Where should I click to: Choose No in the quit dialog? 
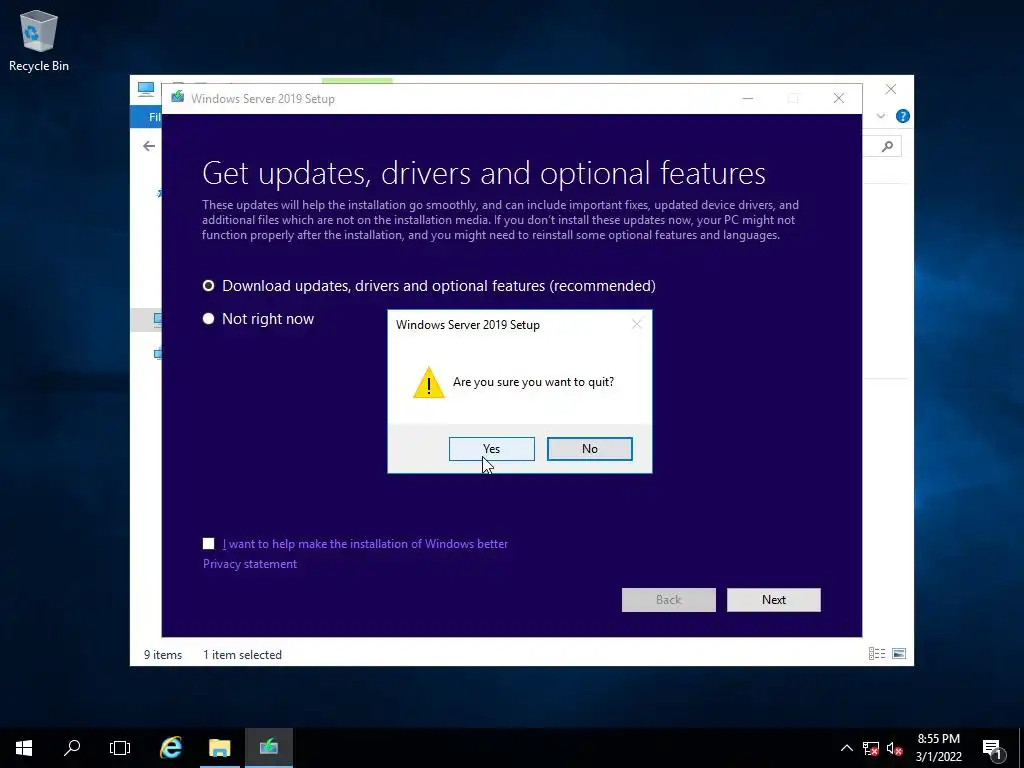(x=589, y=449)
